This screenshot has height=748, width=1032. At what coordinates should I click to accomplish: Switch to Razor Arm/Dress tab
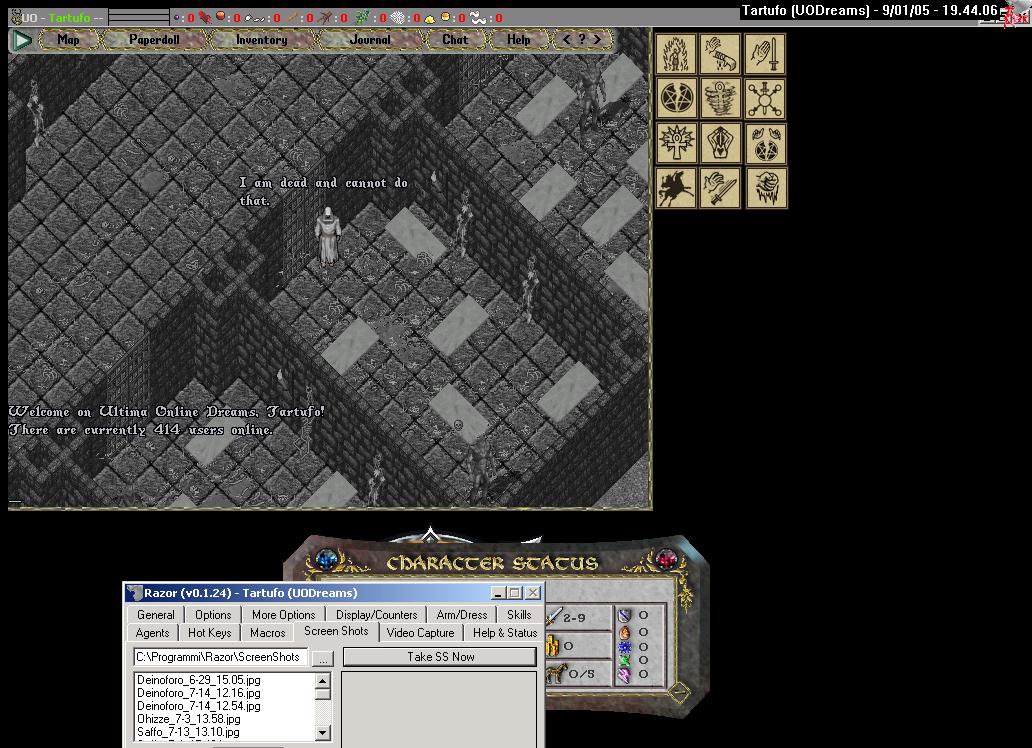tap(462, 614)
